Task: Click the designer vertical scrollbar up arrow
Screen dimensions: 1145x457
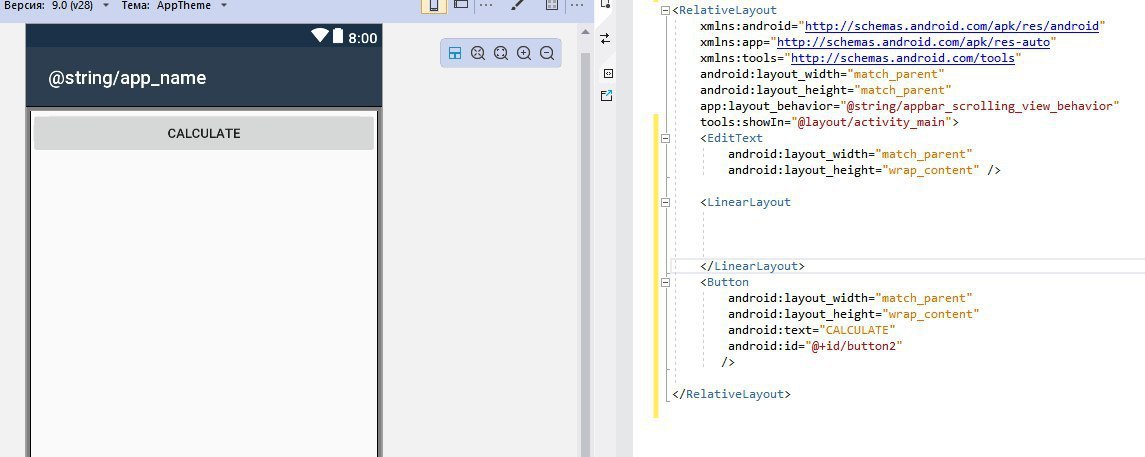Action: (x=585, y=31)
